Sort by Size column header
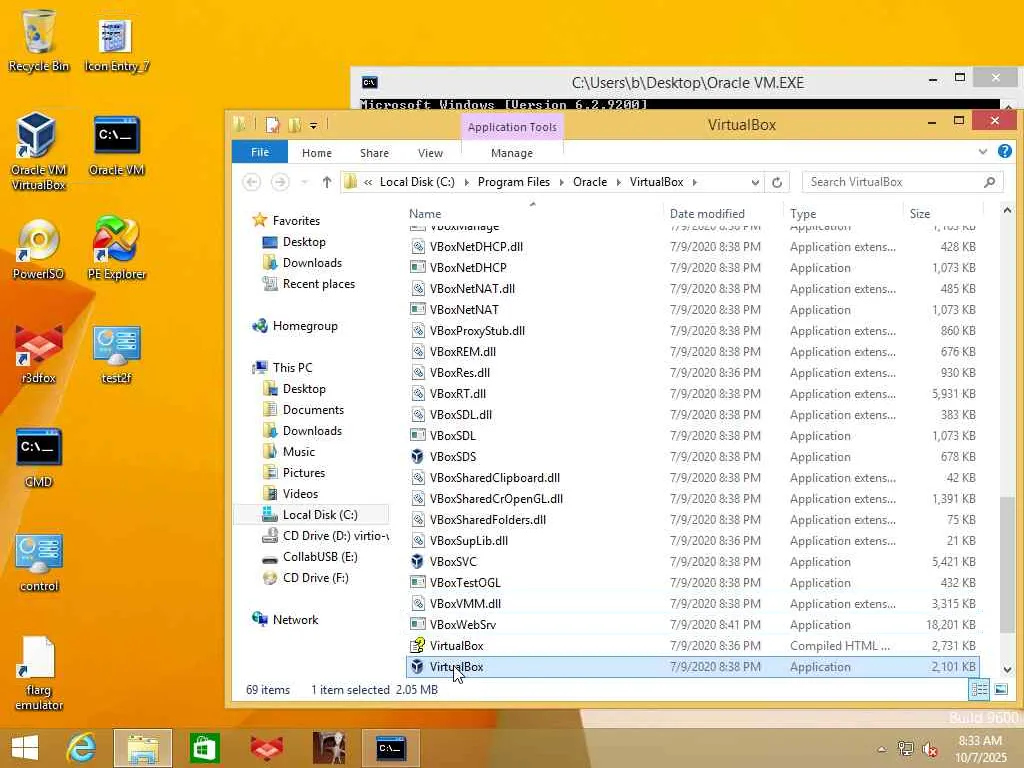The image size is (1024, 768). [920, 214]
